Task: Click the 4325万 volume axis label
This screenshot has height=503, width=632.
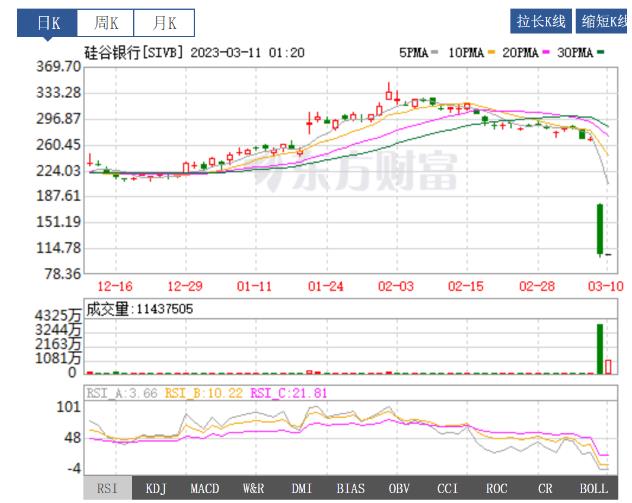Action: click(58, 316)
